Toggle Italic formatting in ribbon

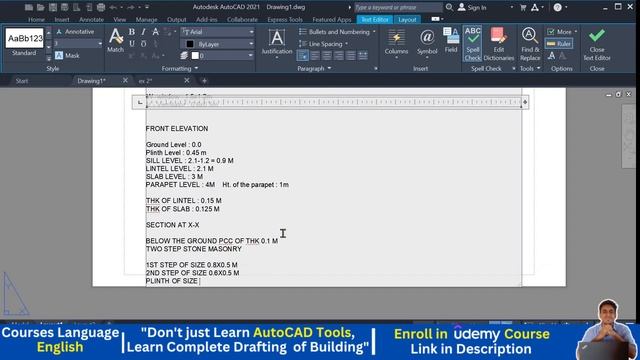(x=143, y=32)
